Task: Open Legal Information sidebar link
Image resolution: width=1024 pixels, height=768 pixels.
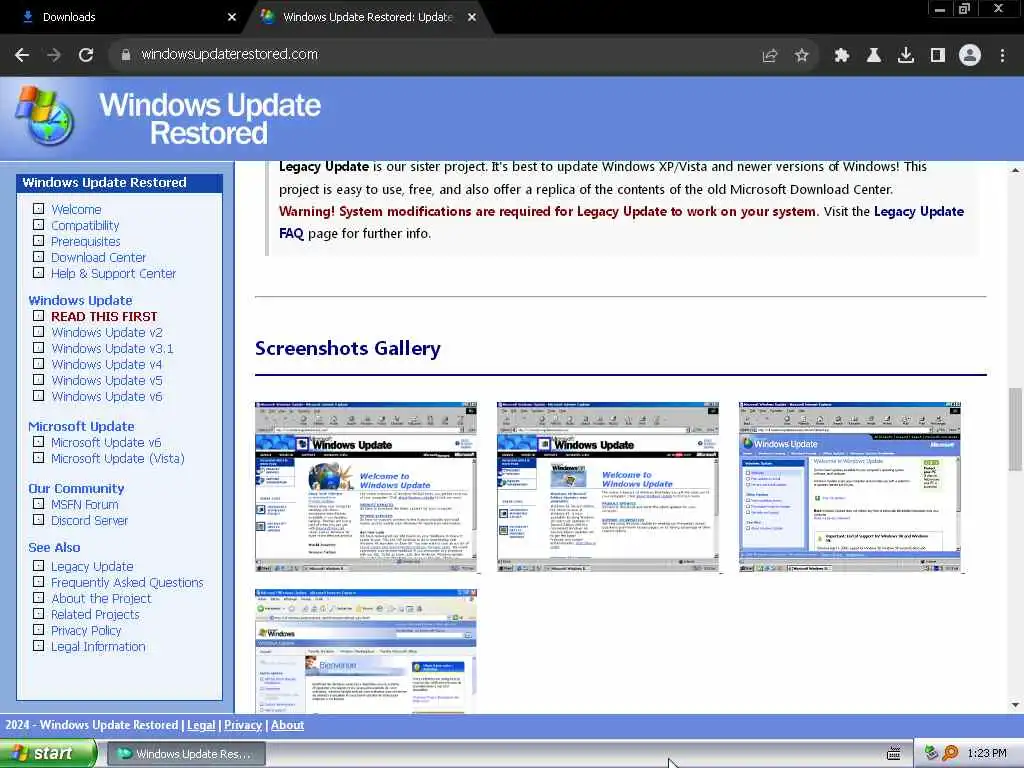Action: click(x=99, y=647)
